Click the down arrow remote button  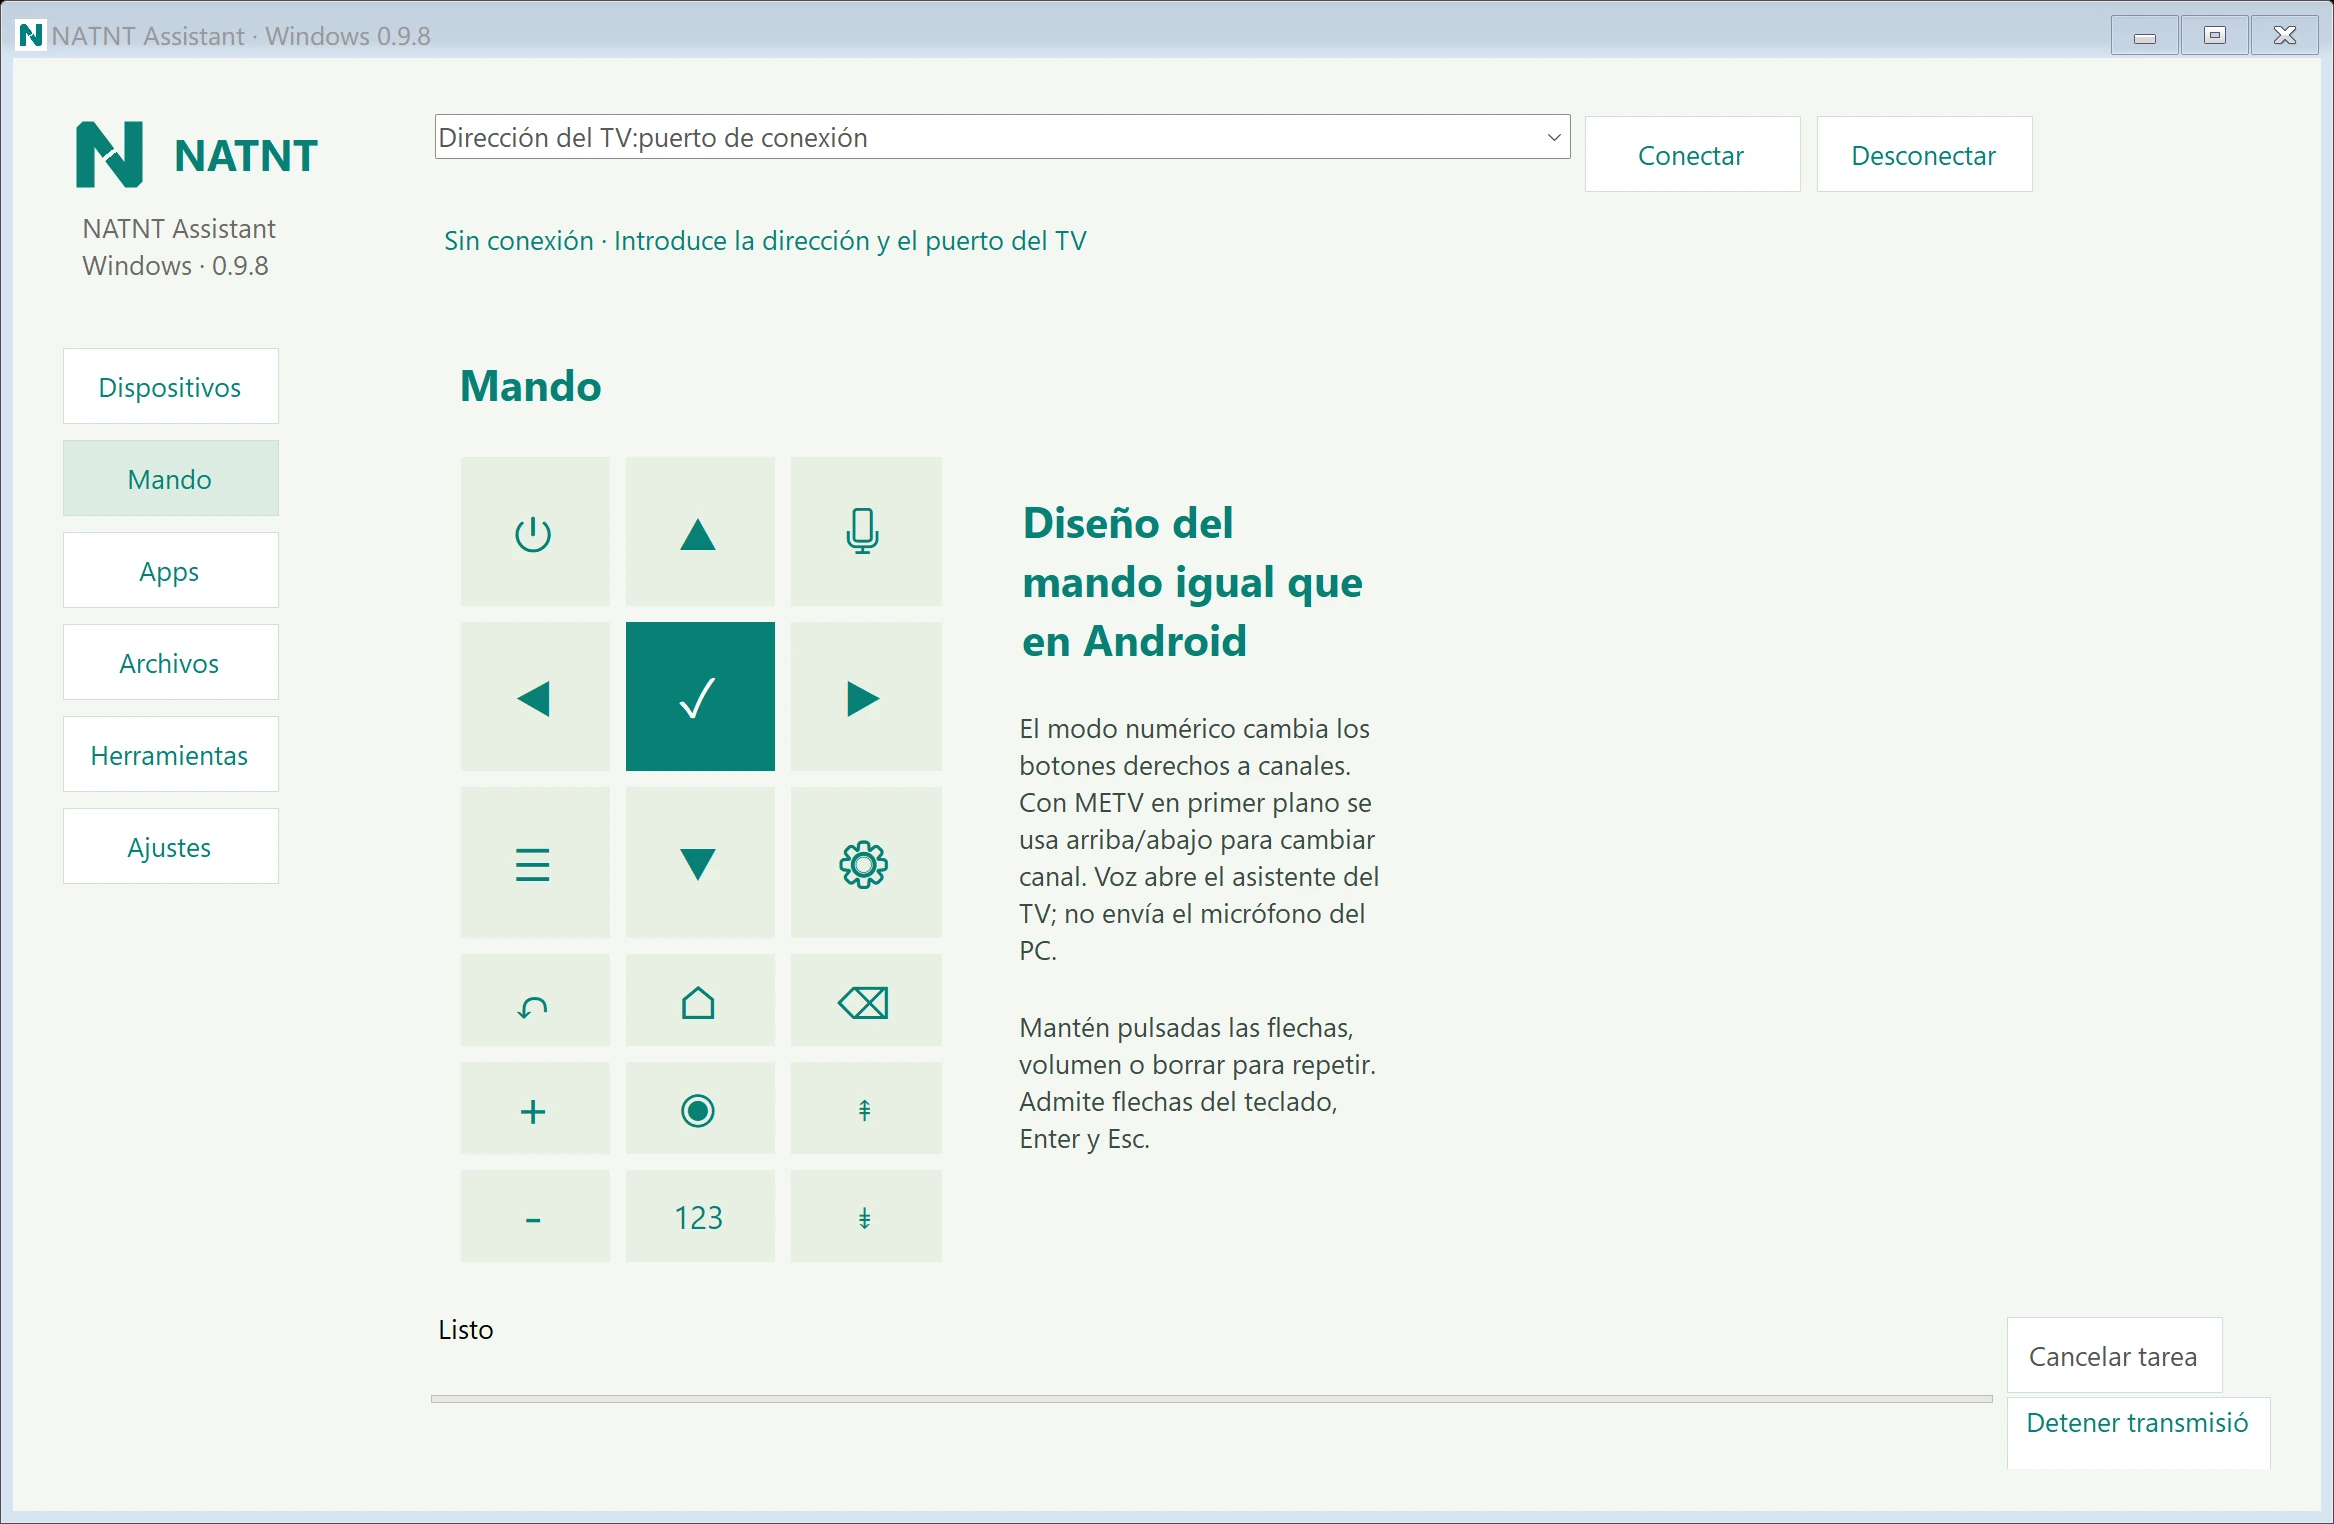coord(700,863)
